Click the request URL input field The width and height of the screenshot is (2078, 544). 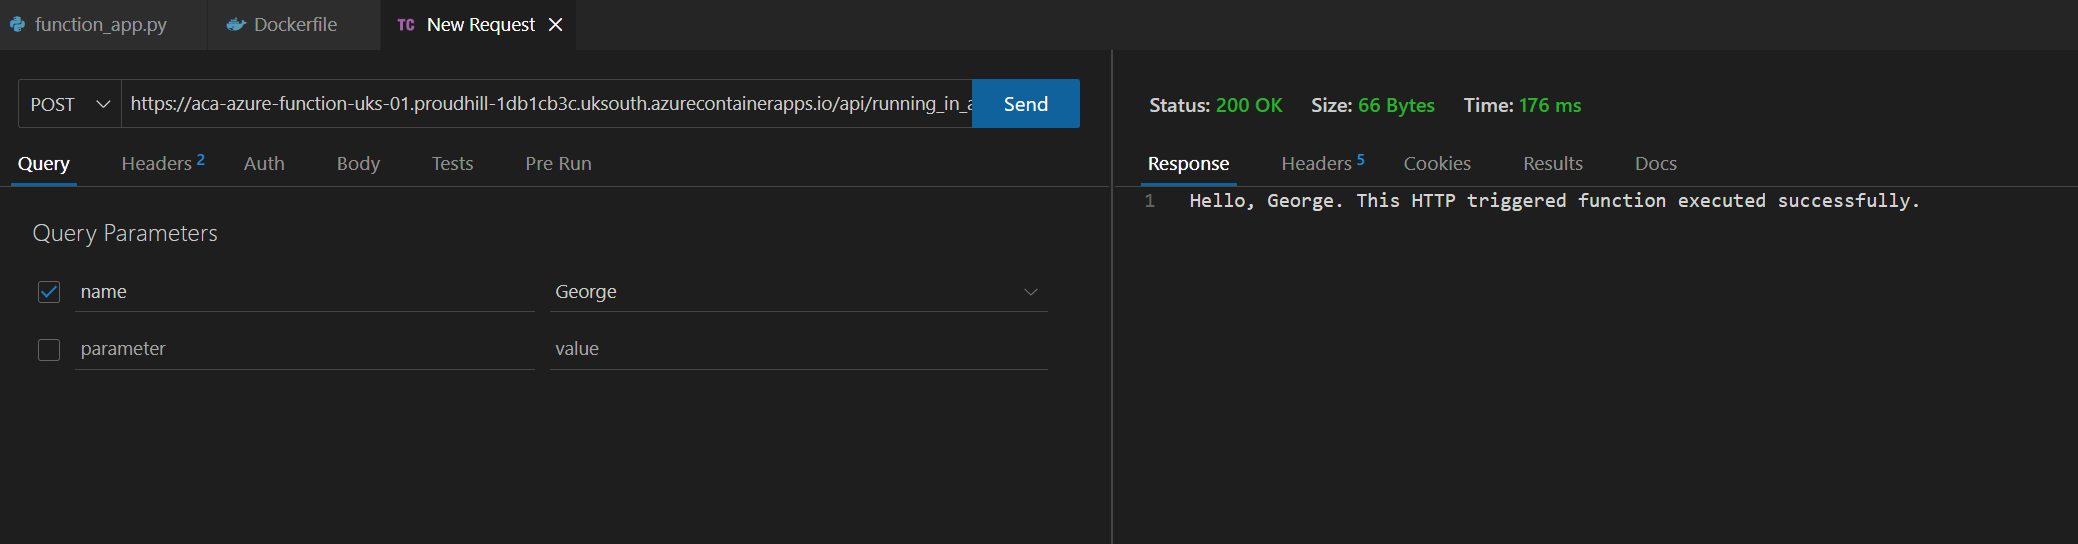(x=546, y=104)
